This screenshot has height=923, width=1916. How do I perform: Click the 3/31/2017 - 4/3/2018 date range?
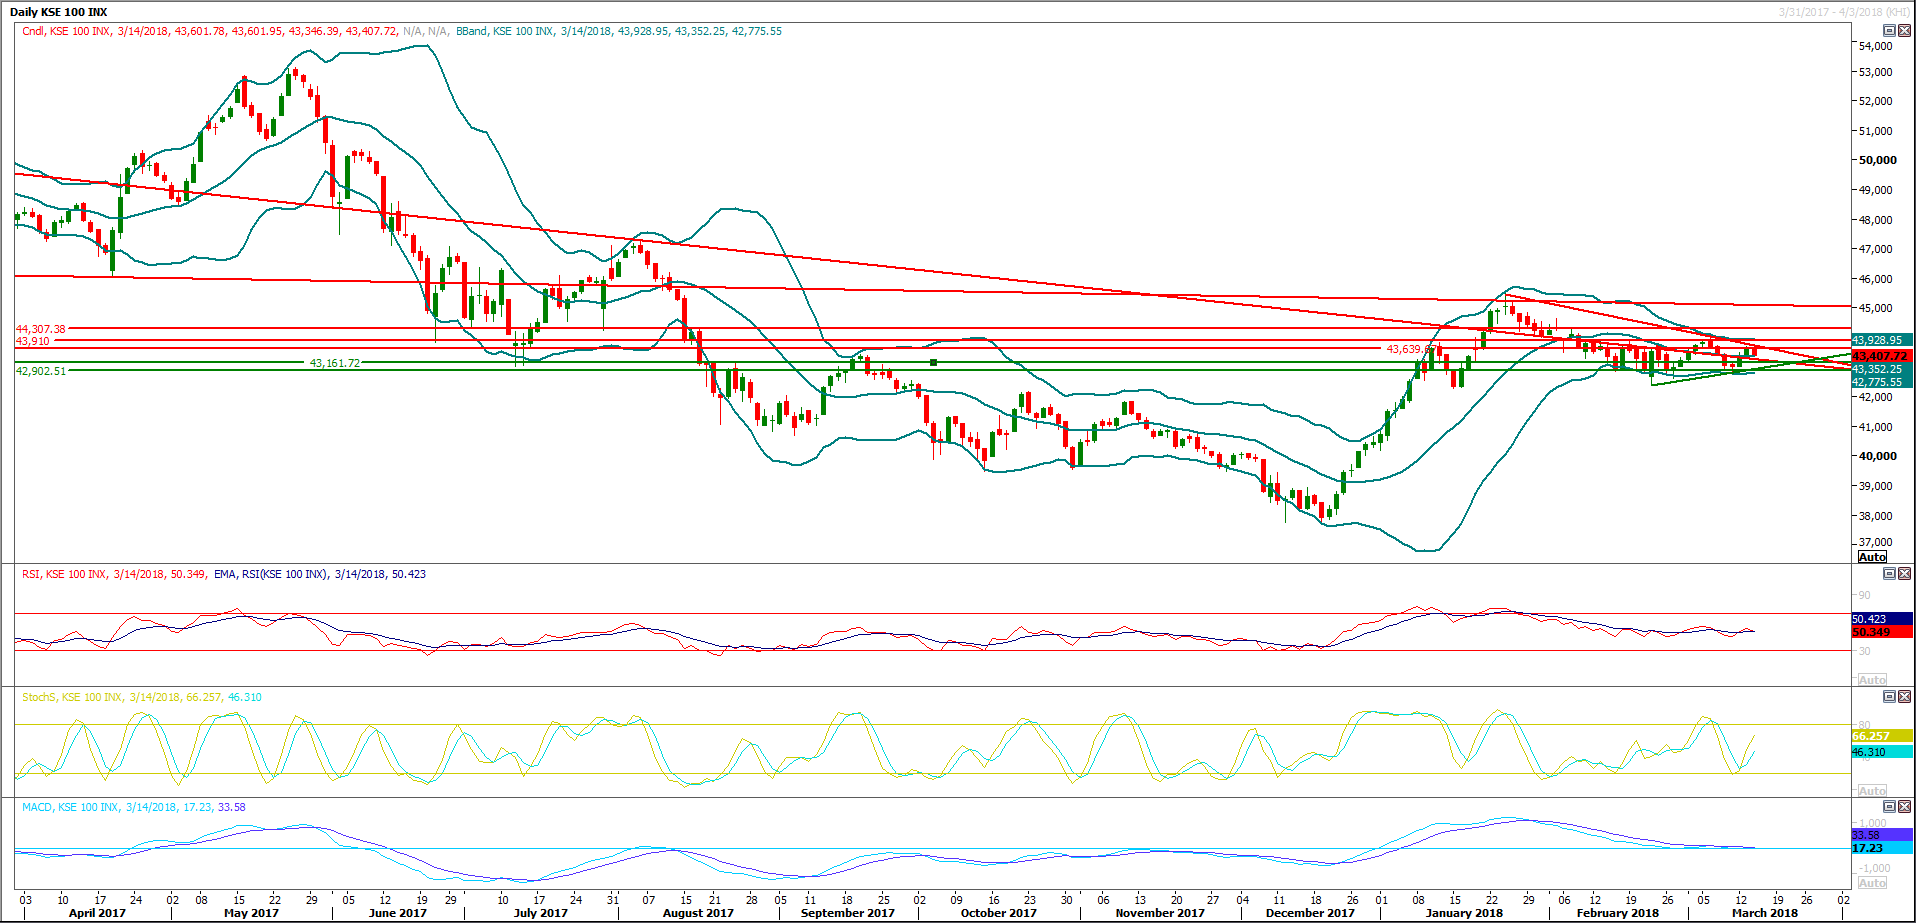[x=1843, y=12]
